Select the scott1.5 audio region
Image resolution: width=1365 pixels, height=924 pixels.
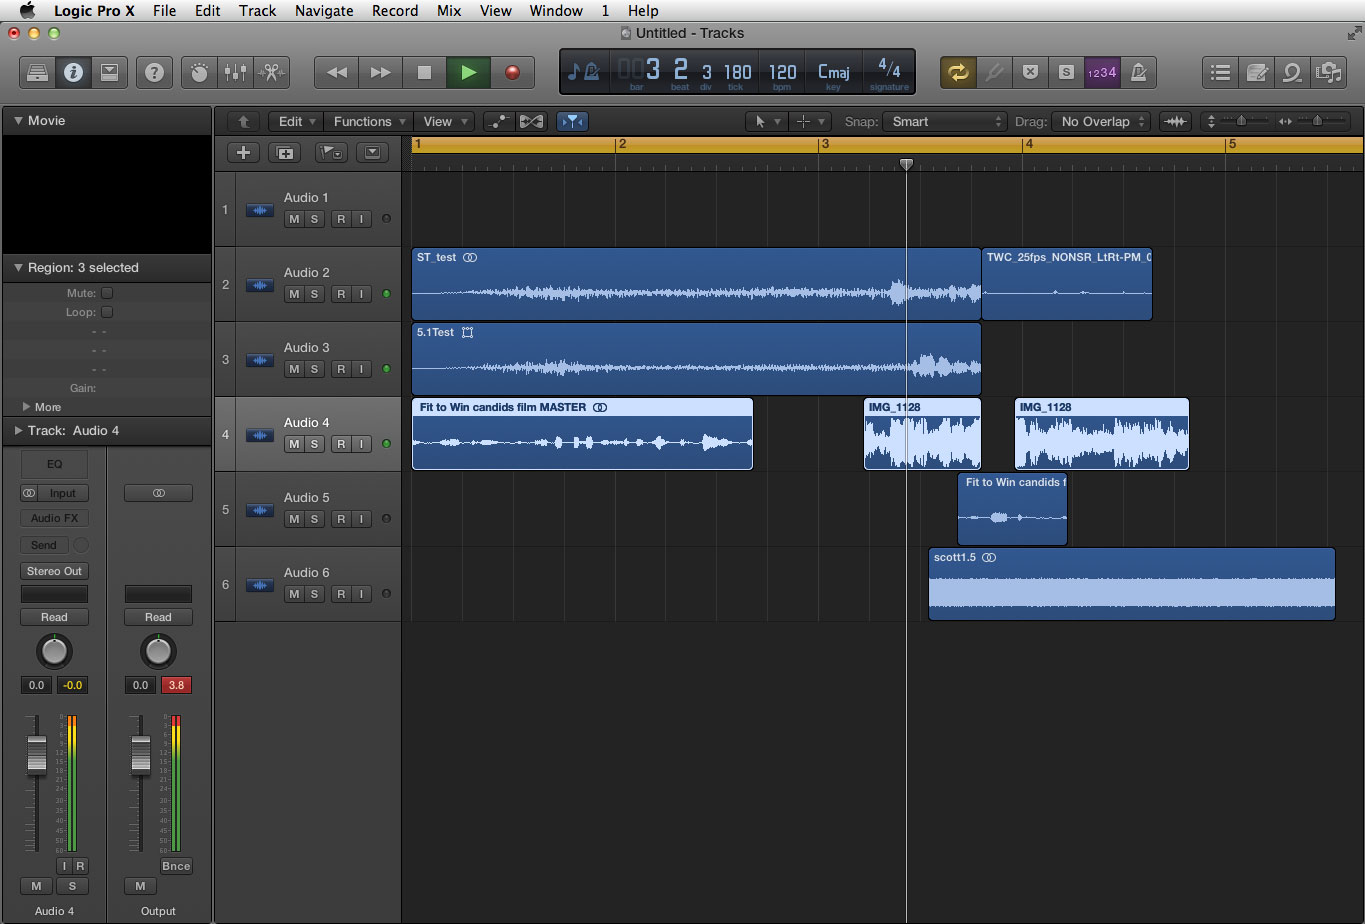1130,585
